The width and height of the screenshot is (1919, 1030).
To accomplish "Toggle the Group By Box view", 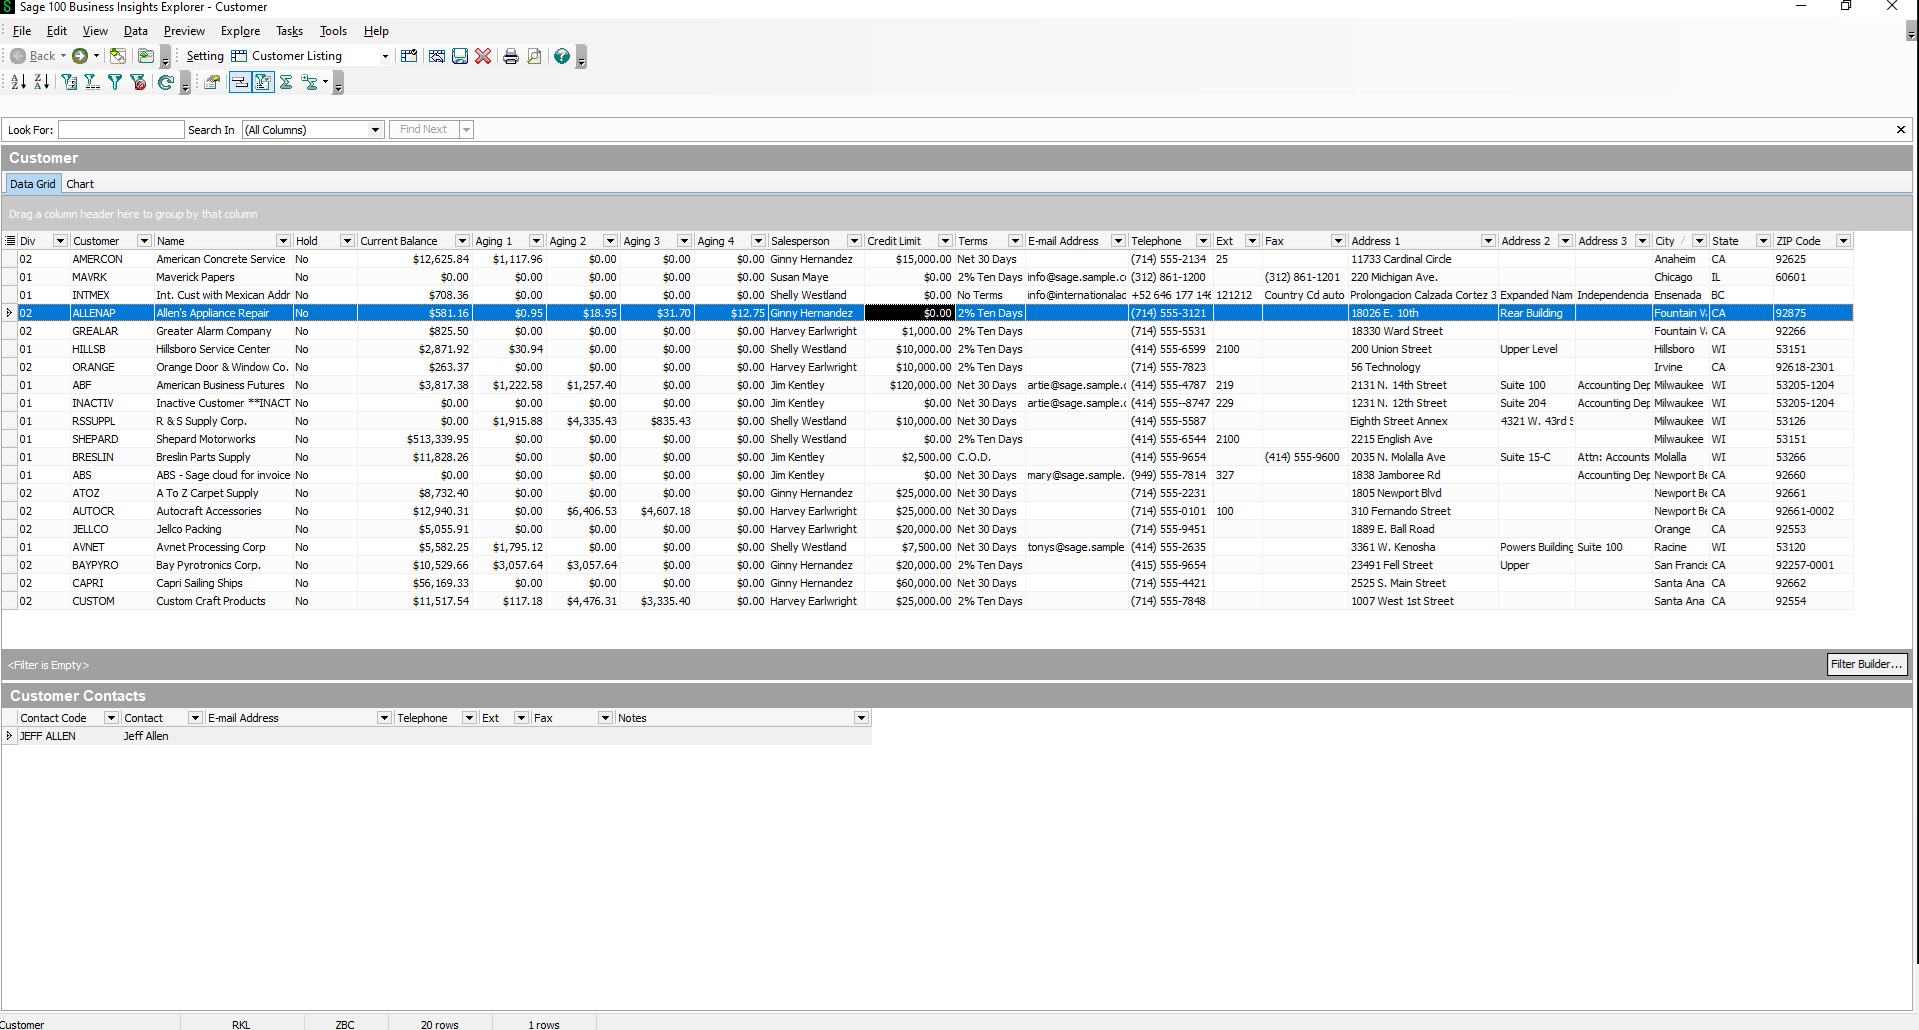I will pos(241,82).
